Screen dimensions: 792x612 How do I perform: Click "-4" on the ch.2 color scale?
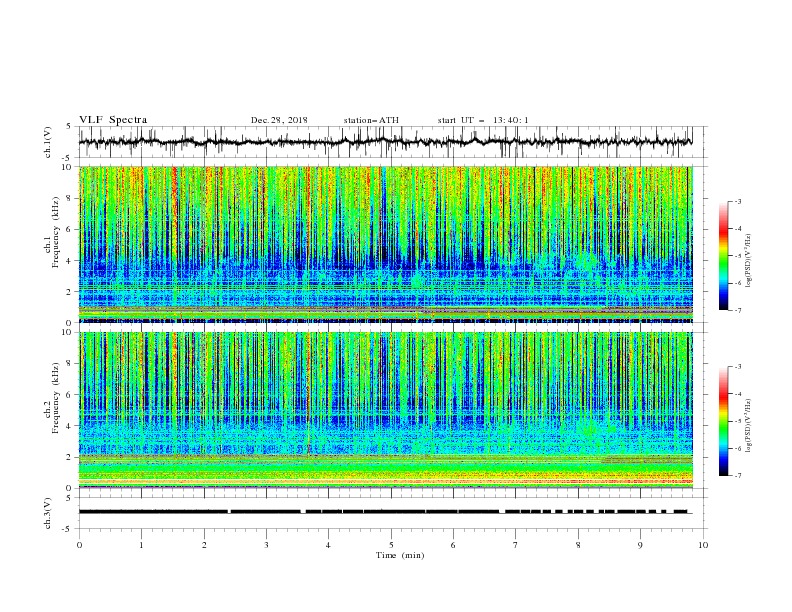click(x=737, y=394)
